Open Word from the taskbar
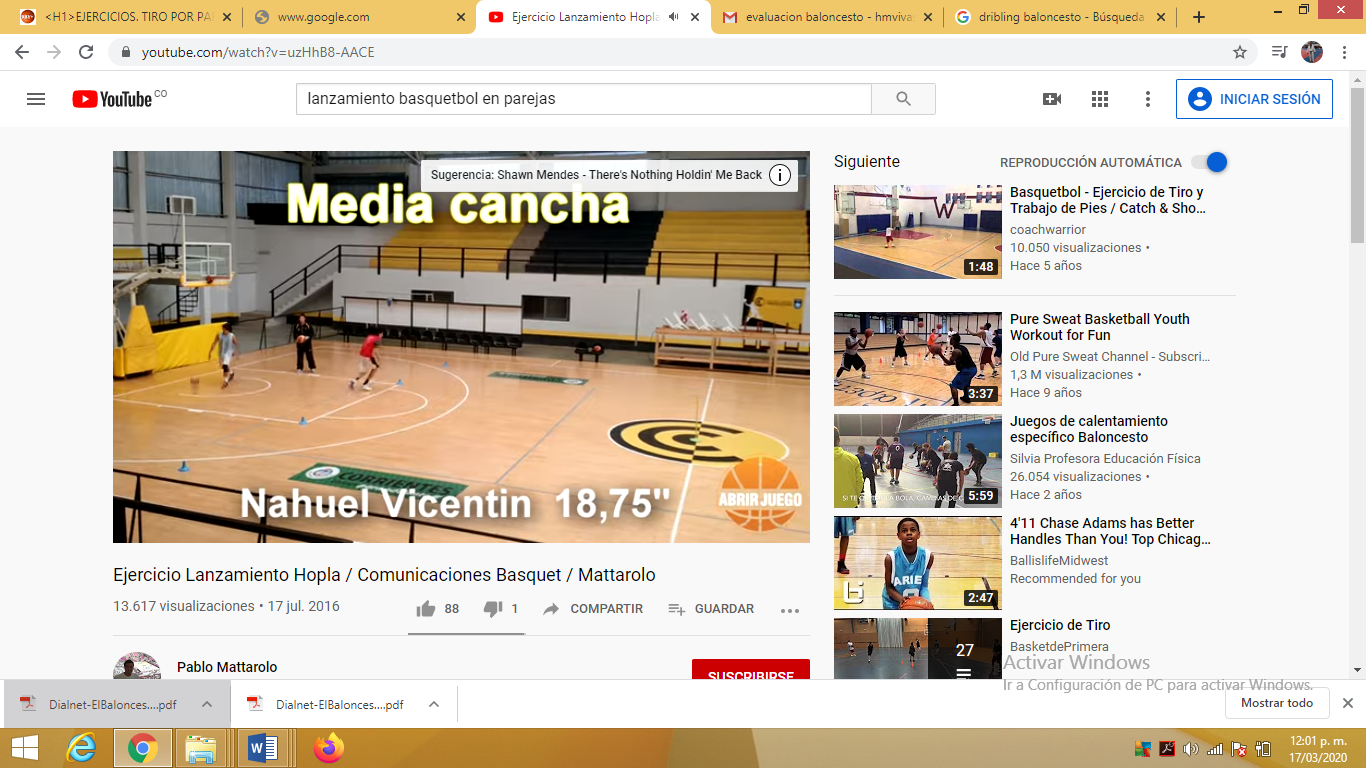This screenshot has width=1366, height=768. pyautogui.click(x=262, y=748)
